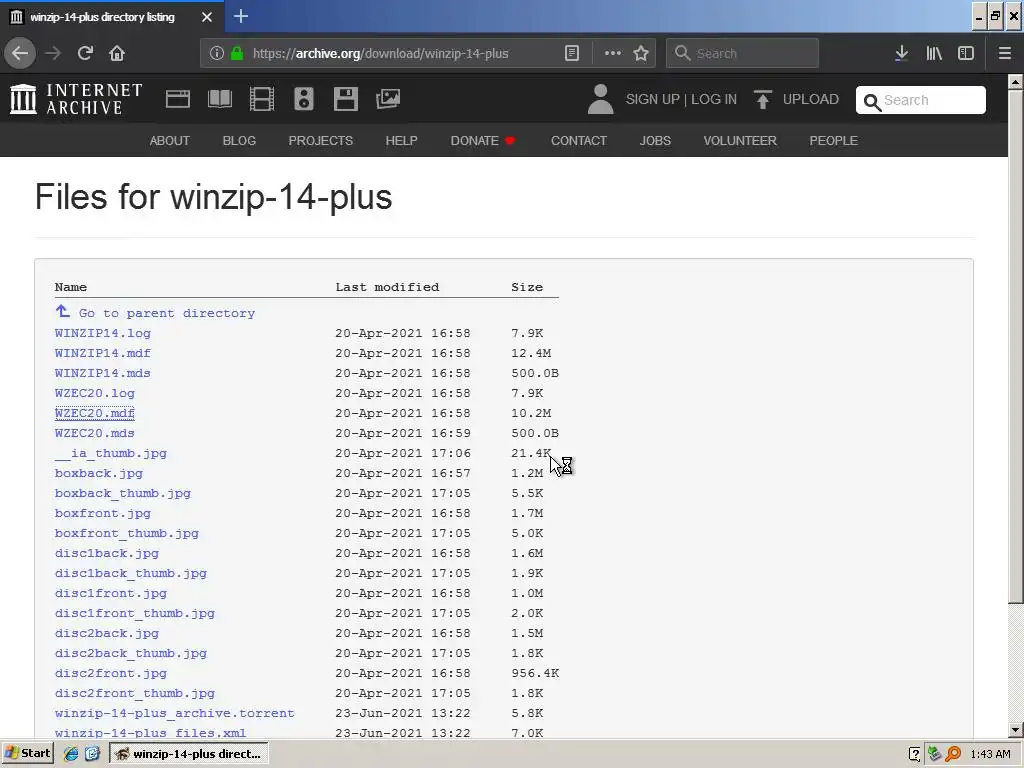Open the Firefox hamburger menu
This screenshot has width=1024, height=768.
coord(1004,54)
